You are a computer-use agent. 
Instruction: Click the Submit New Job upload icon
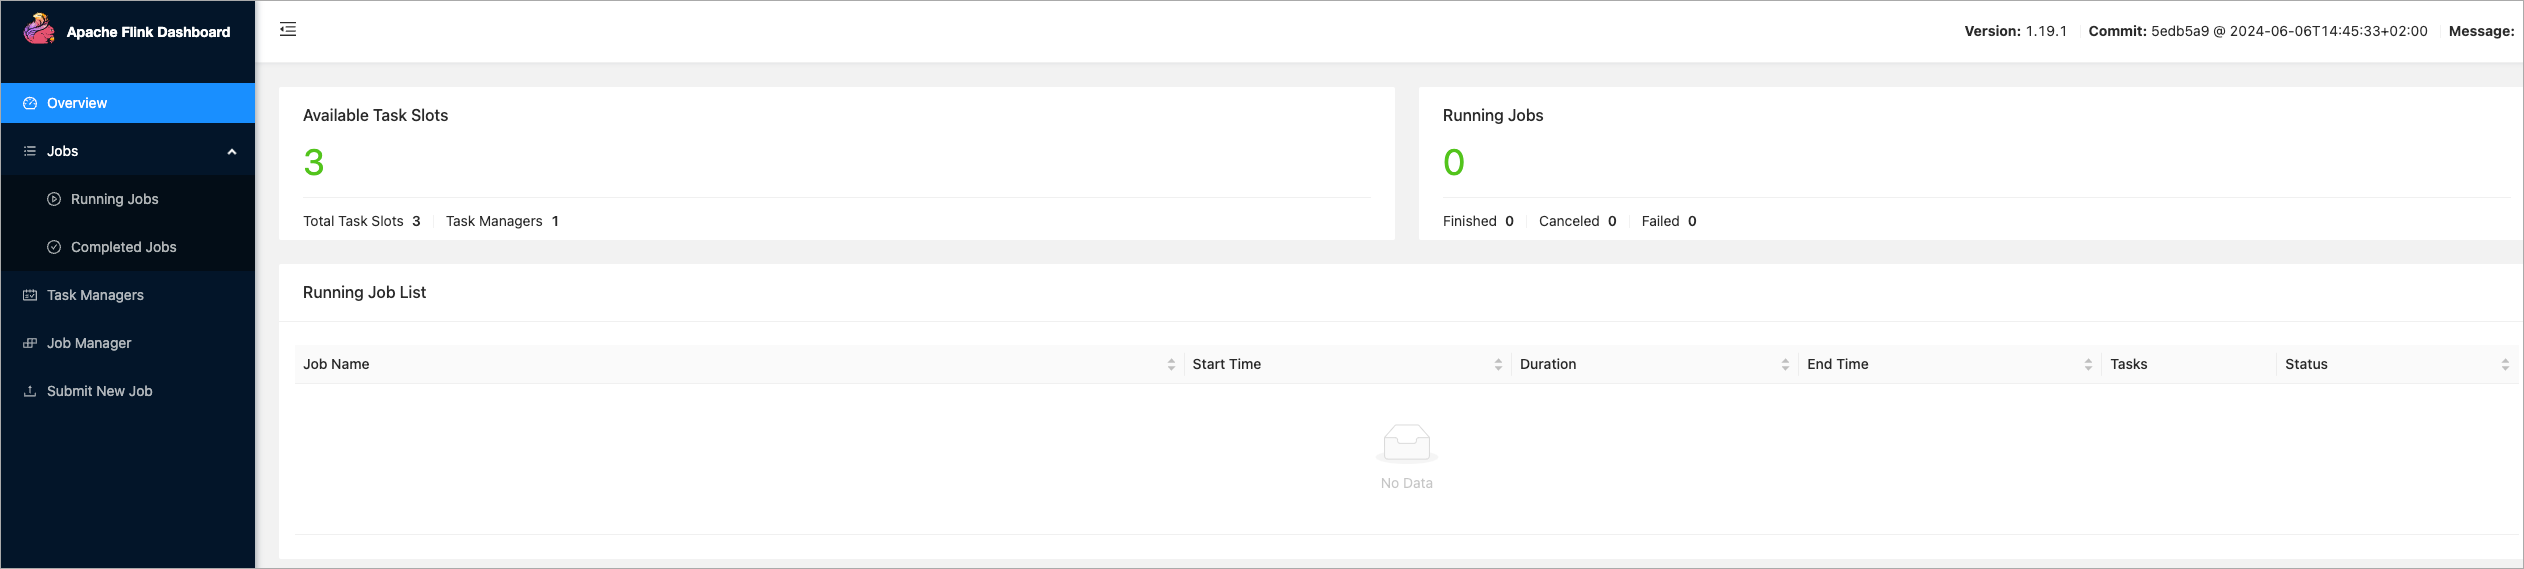click(30, 391)
